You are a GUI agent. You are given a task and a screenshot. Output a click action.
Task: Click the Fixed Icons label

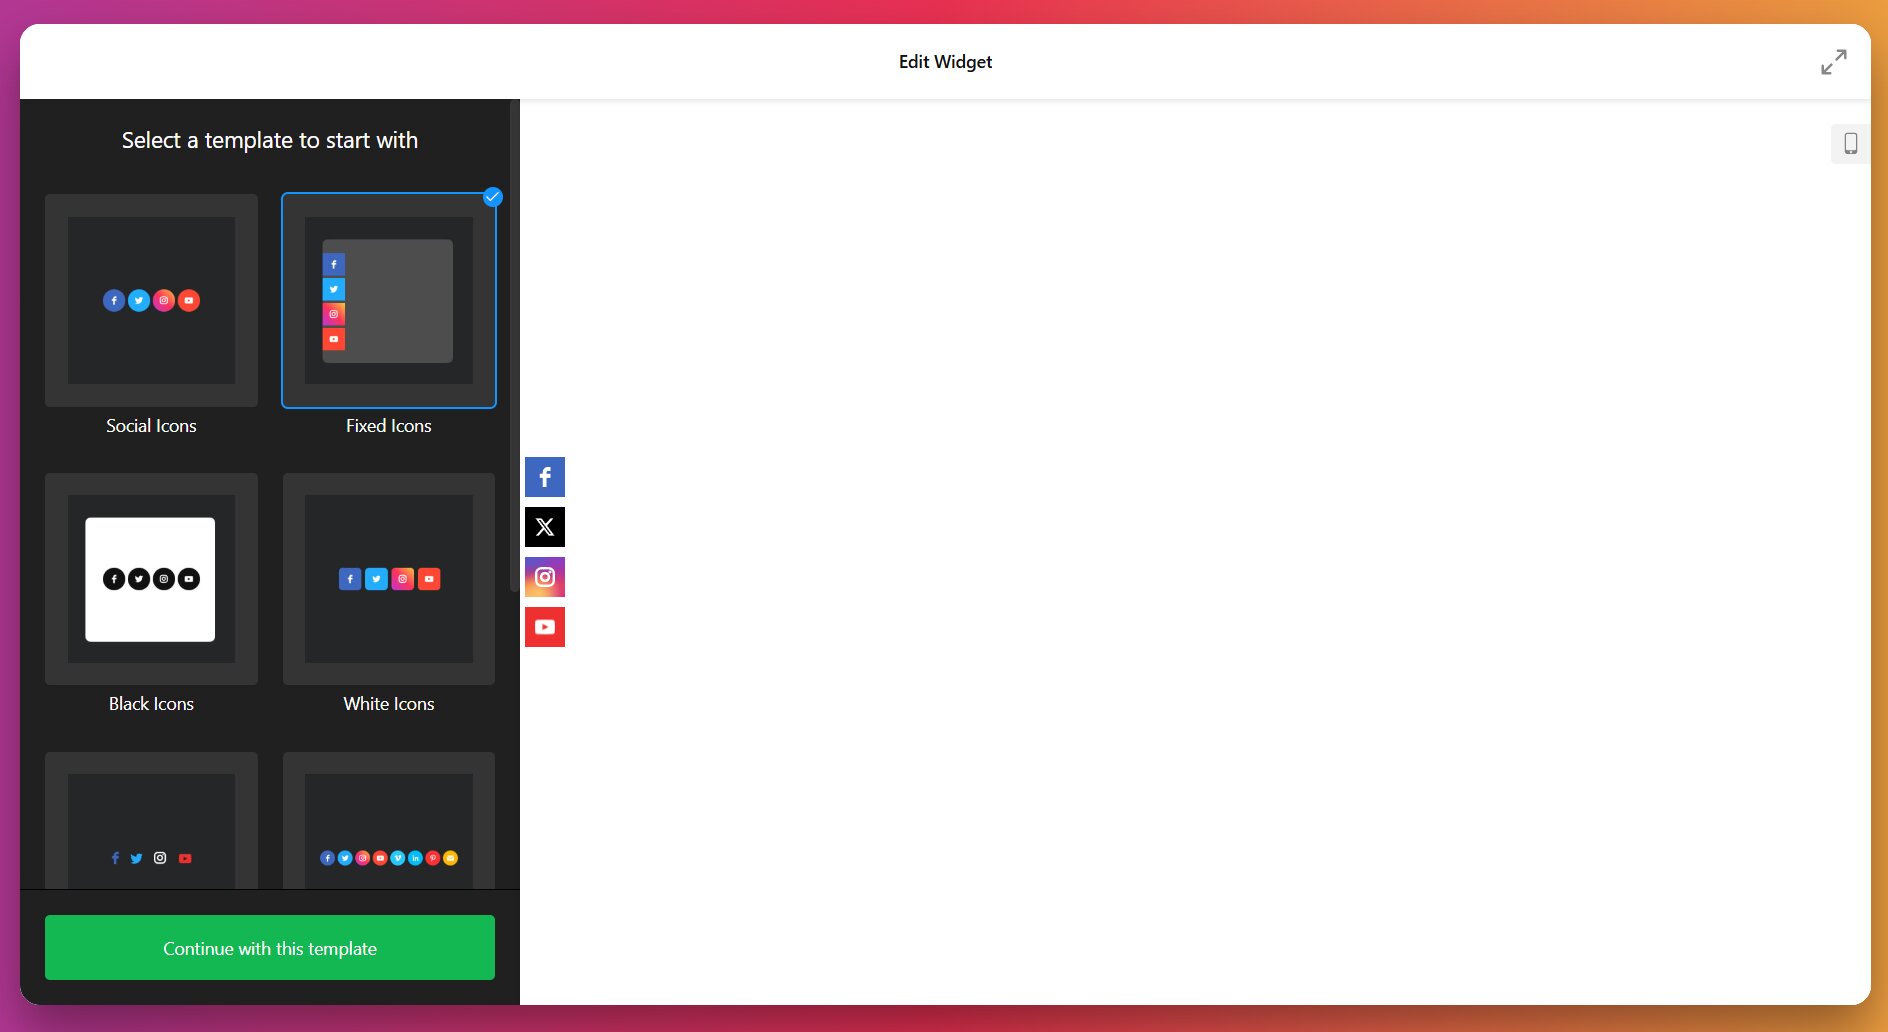click(389, 426)
